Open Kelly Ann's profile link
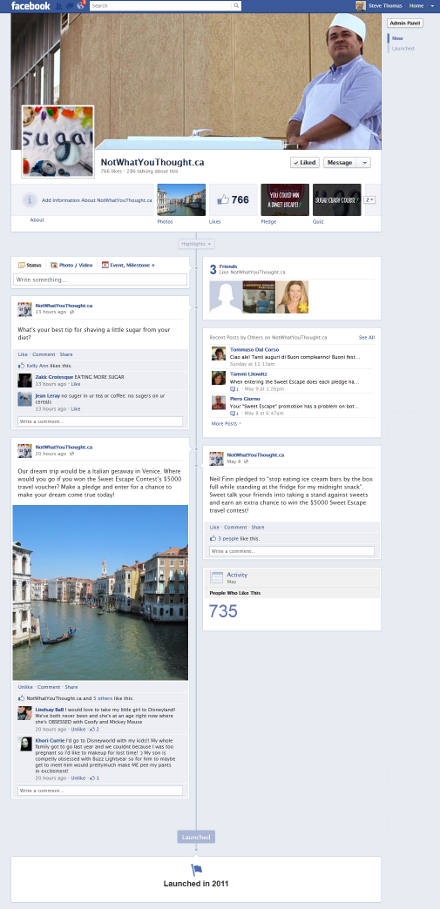The height and width of the screenshot is (909, 440). pyautogui.click(x=38, y=366)
